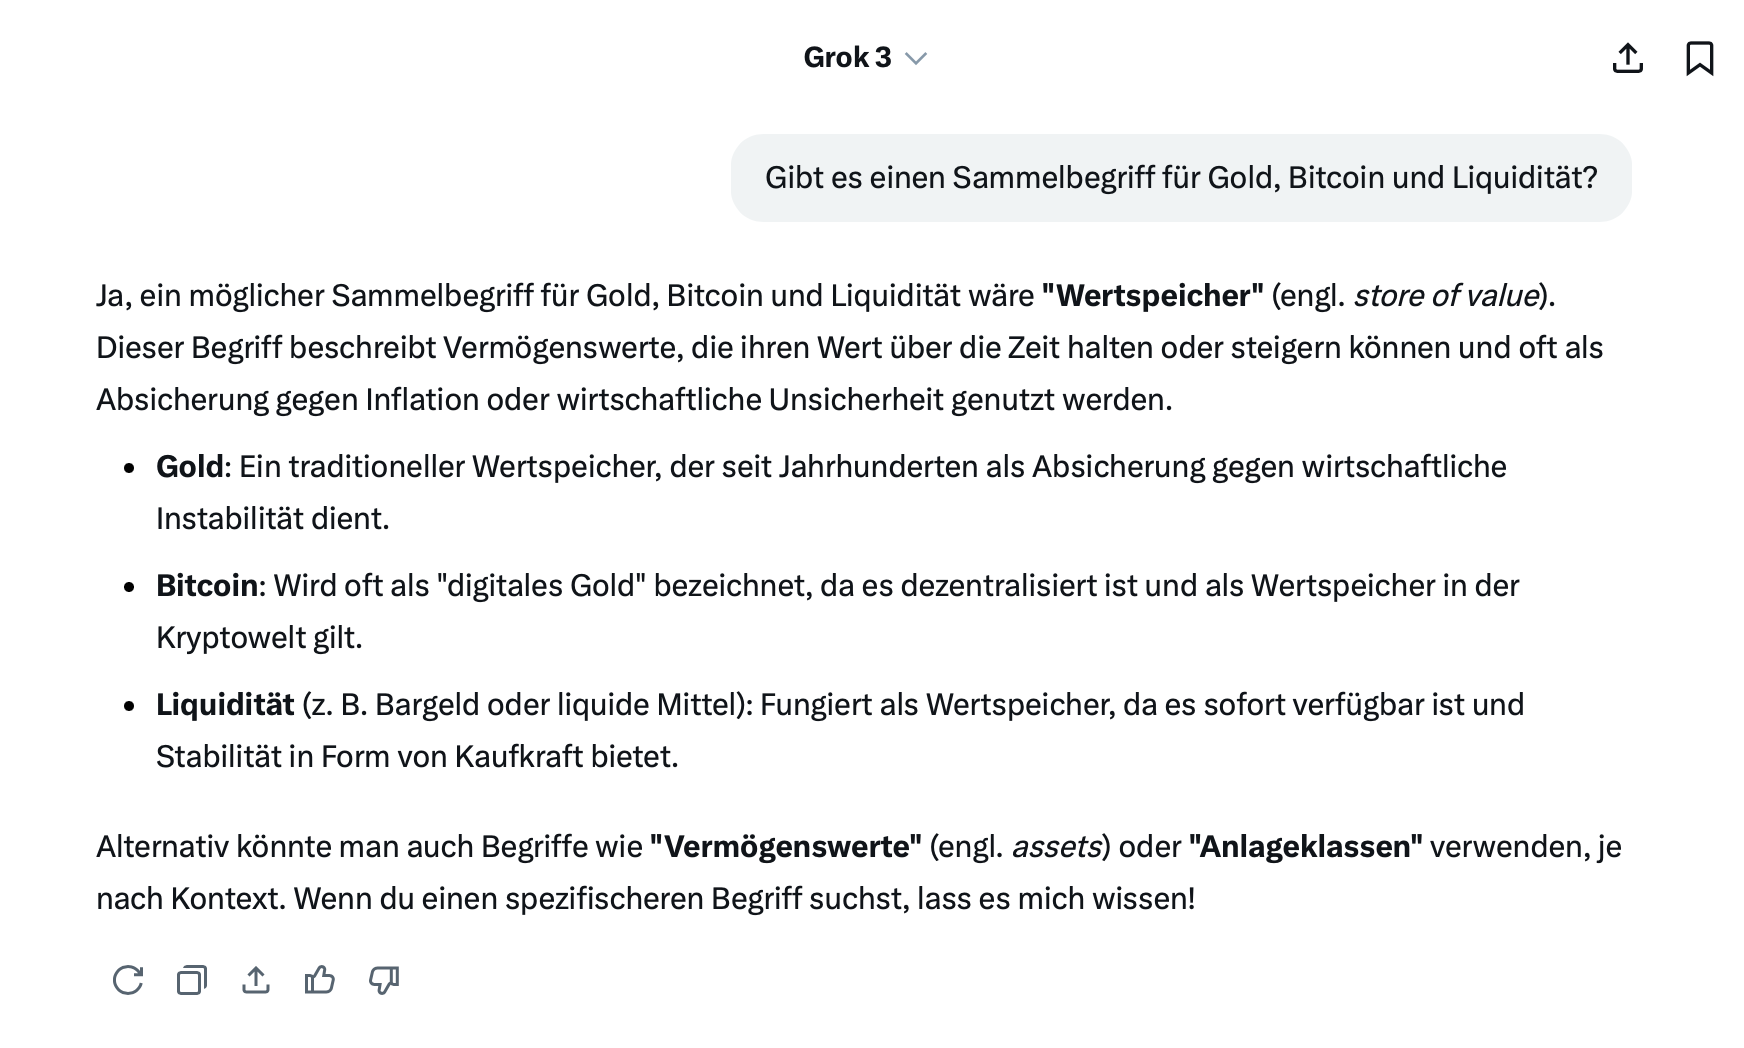Copy the response text
Image resolution: width=1744 pixels, height=1048 pixels.
pos(192,980)
